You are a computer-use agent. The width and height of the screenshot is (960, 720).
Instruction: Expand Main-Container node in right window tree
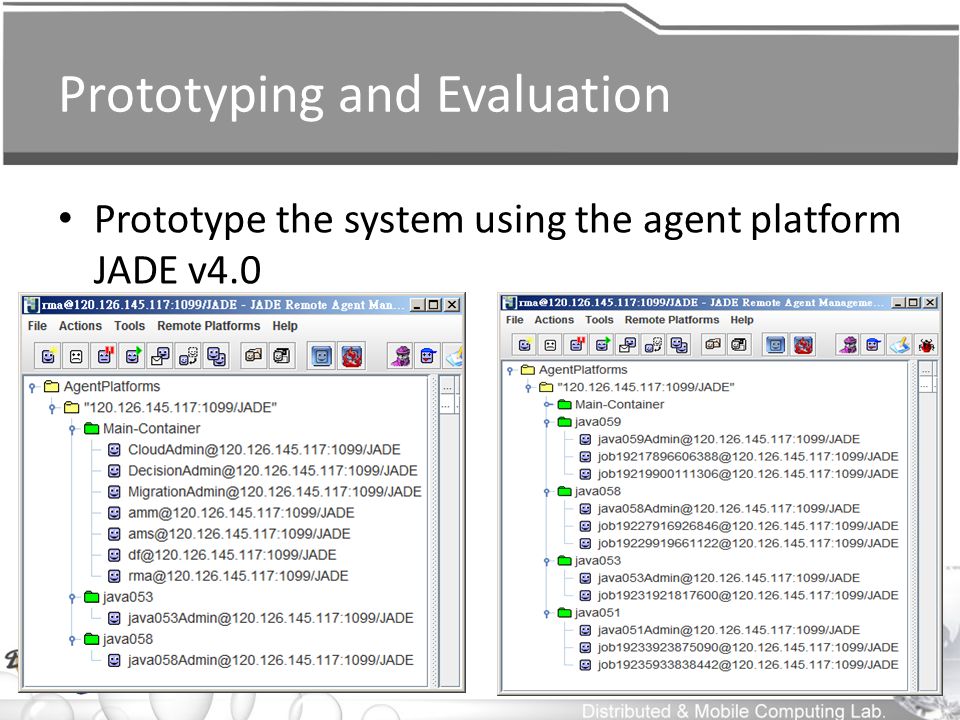[x=547, y=405]
